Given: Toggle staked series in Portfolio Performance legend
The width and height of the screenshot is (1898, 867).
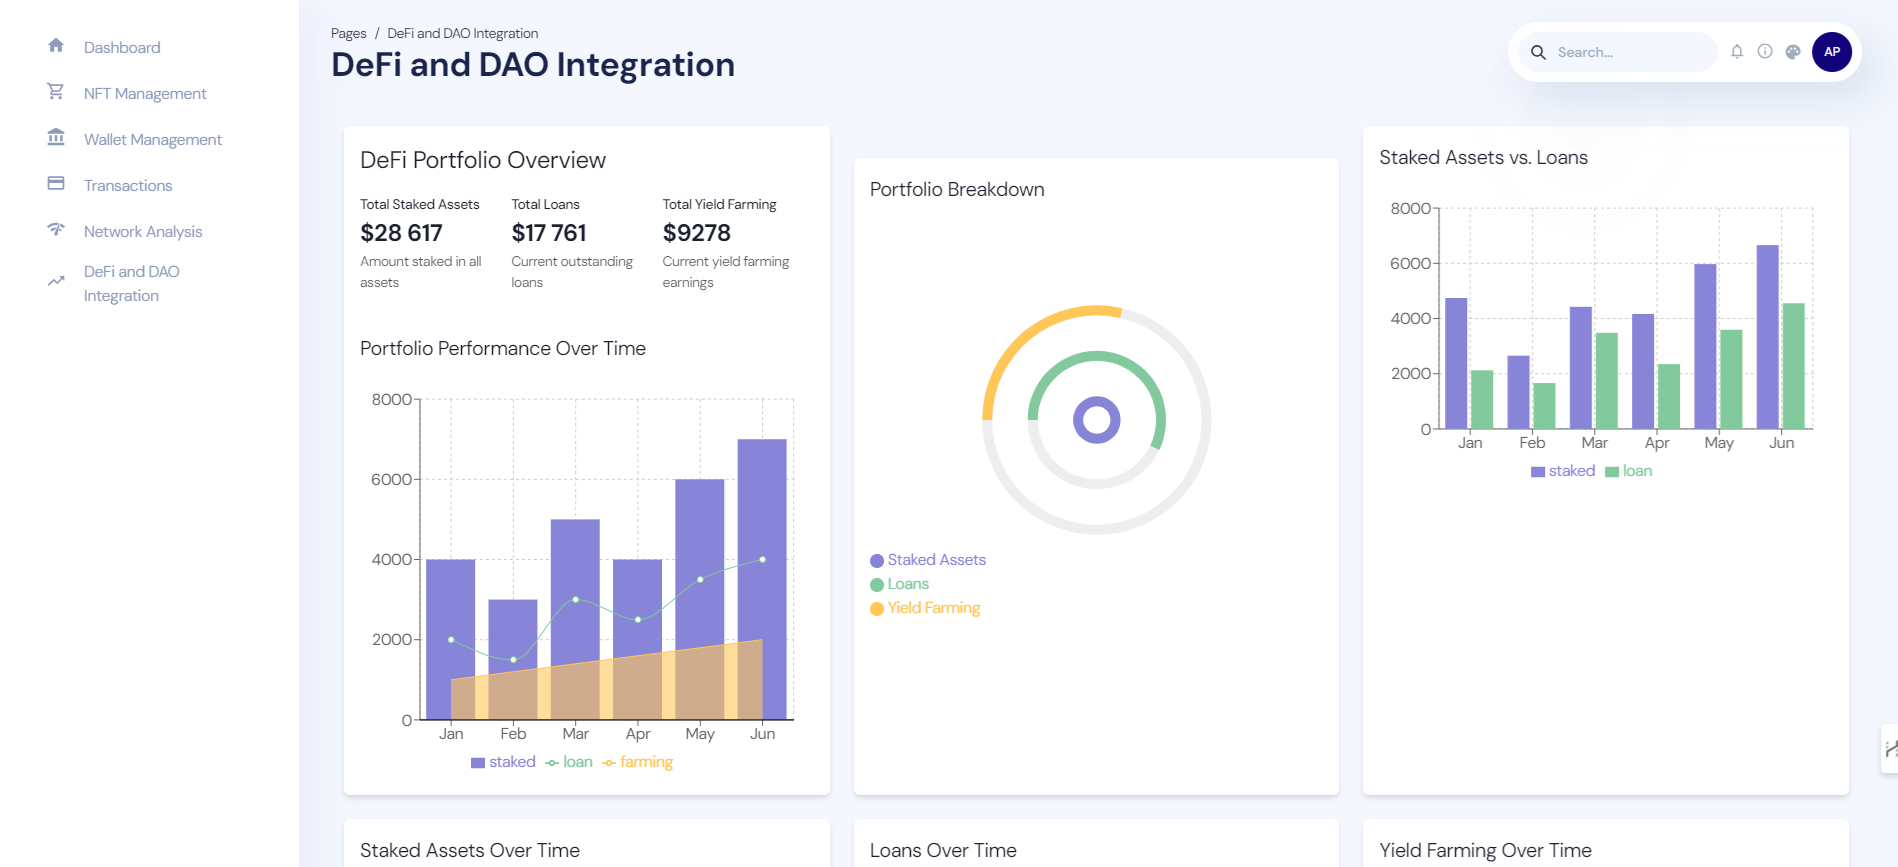Looking at the screenshot, I should [x=503, y=762].
